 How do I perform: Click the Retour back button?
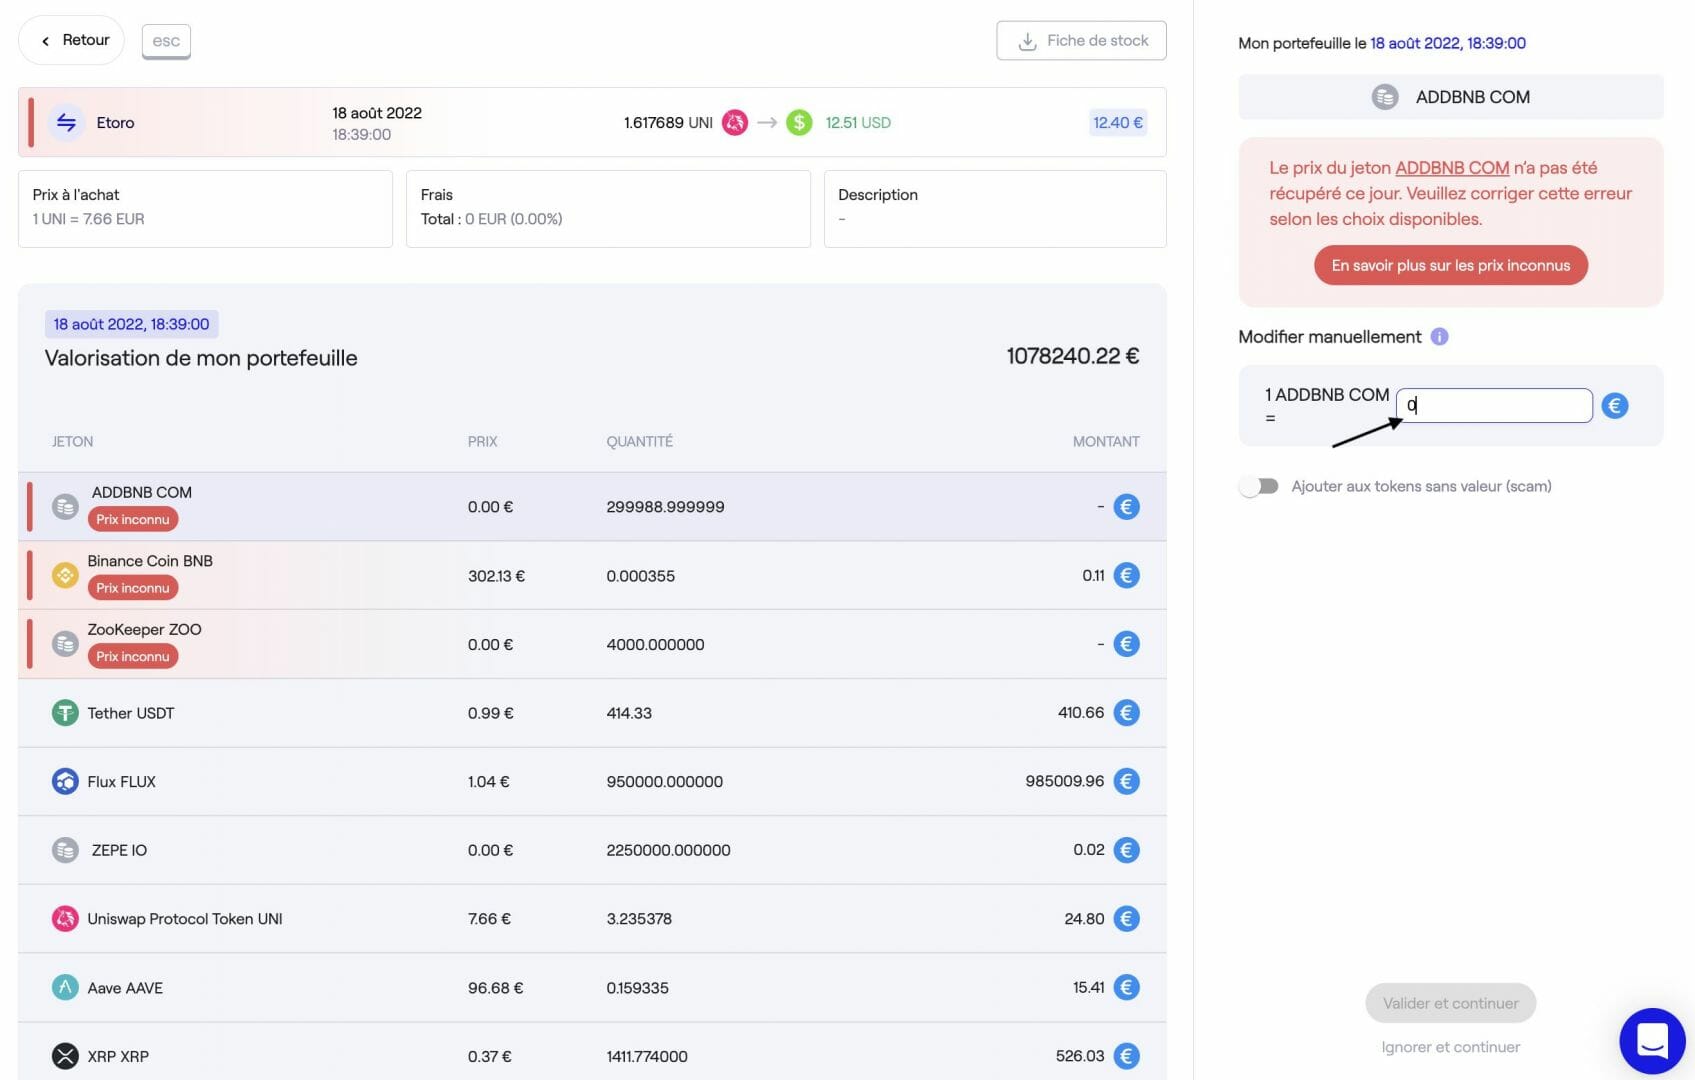pos(72,40)
